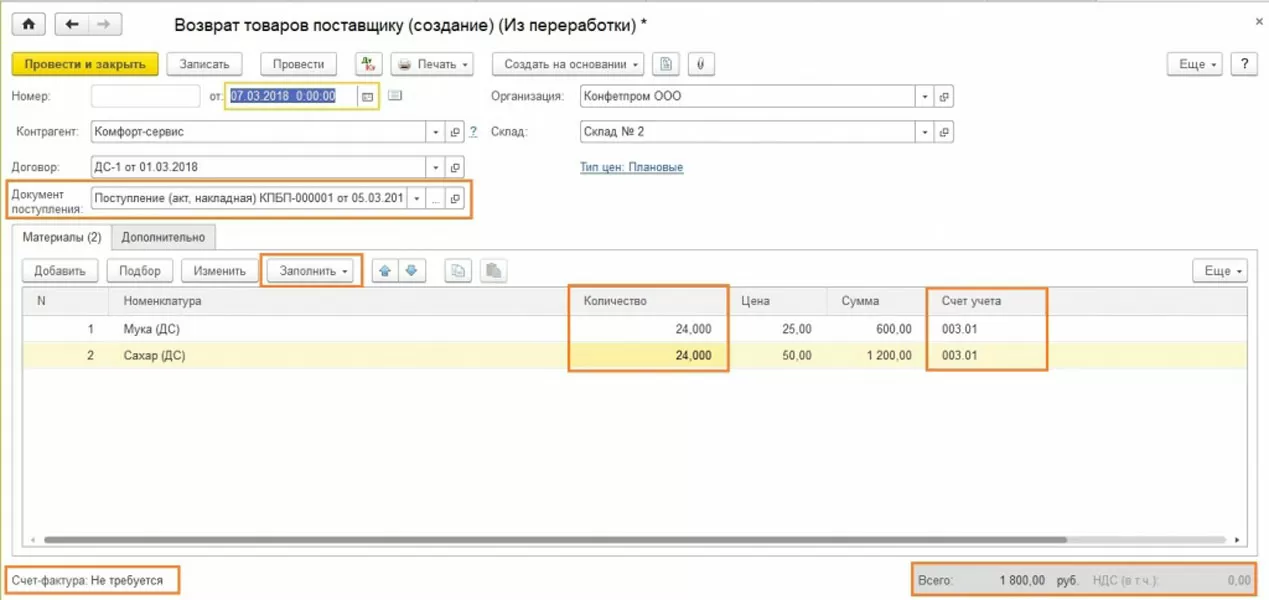Click the note icon beside the date field
The height and width of the screenshot is (600, 1269).
394,96
